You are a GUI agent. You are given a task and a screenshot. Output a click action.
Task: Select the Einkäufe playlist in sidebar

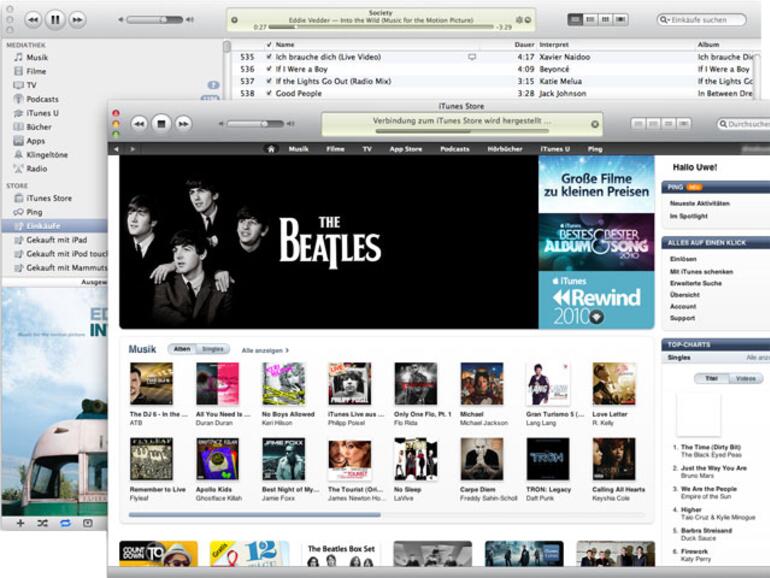[54, 226]
